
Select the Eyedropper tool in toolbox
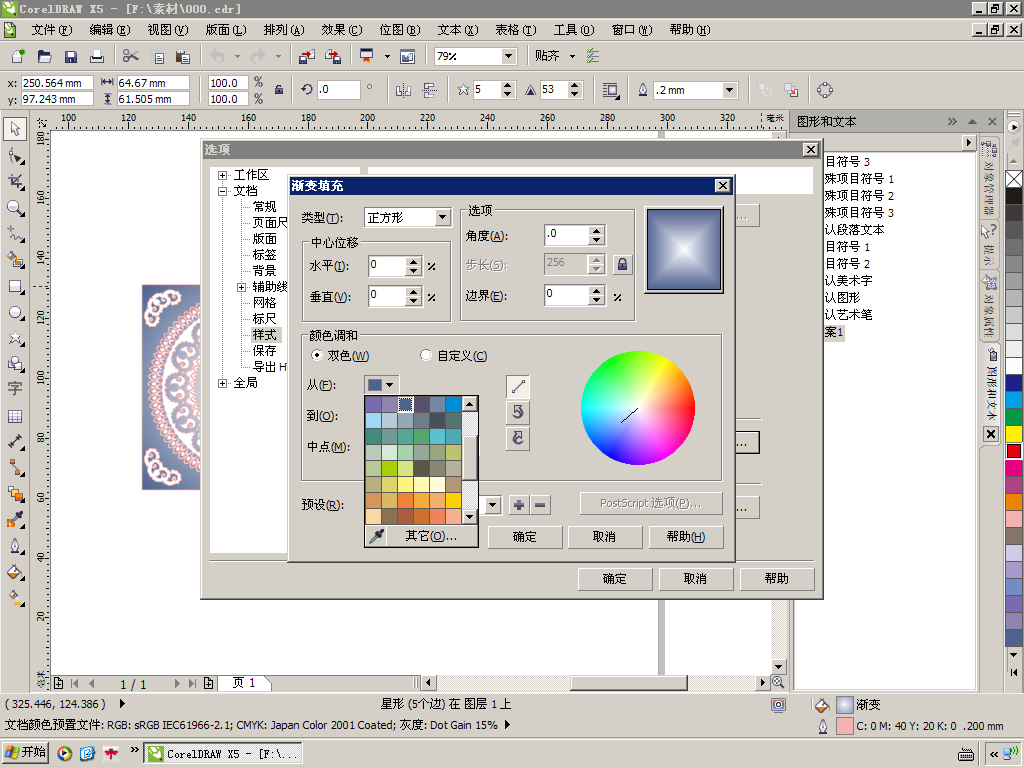(x=15, y=520)
